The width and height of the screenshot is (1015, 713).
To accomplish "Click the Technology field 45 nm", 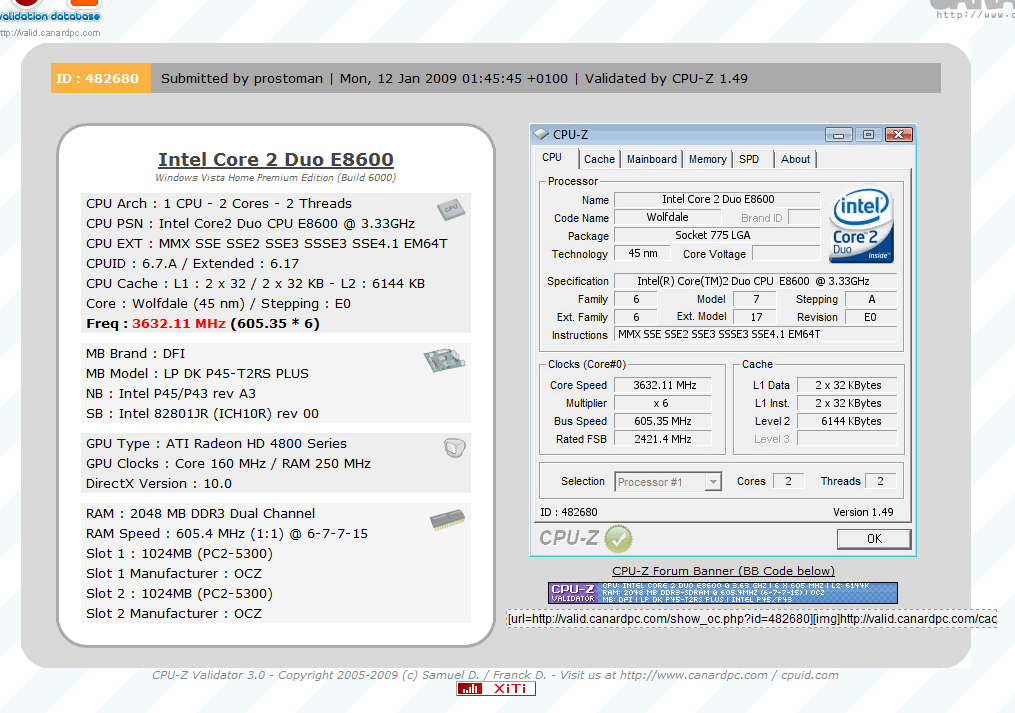I will (x=643, y=254).
